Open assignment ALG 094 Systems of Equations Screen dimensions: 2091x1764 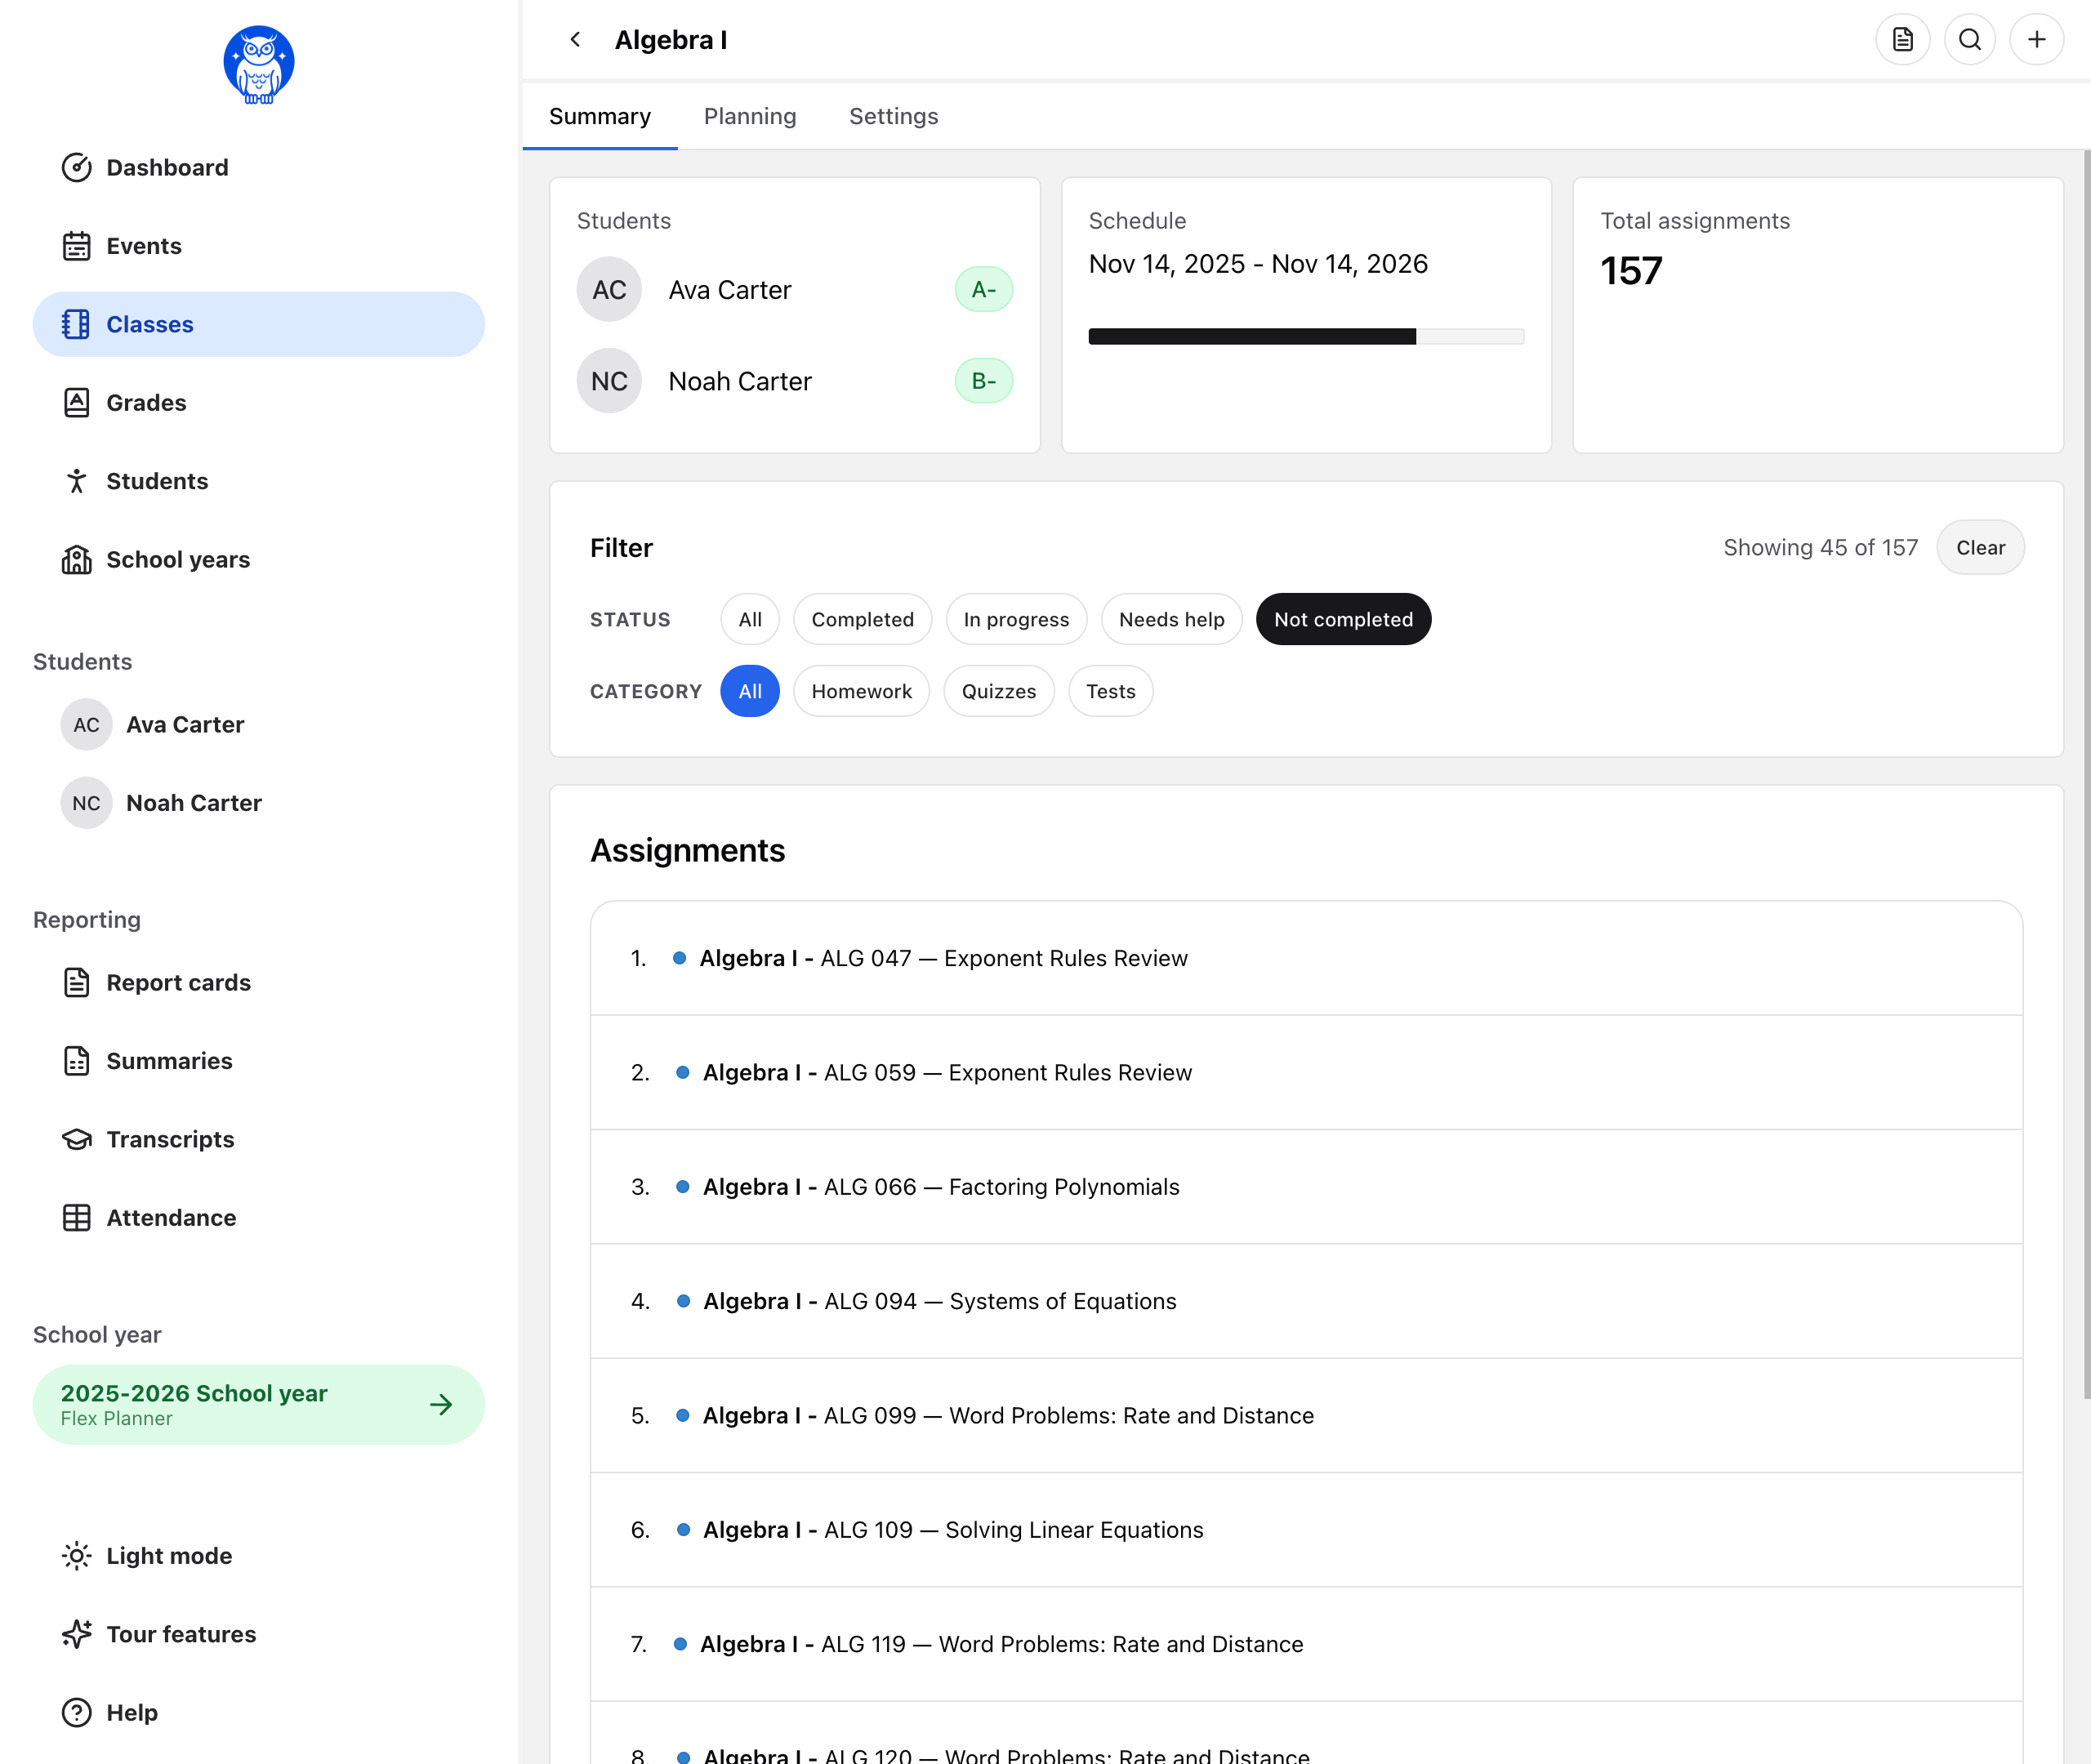pos(1306,1301)
